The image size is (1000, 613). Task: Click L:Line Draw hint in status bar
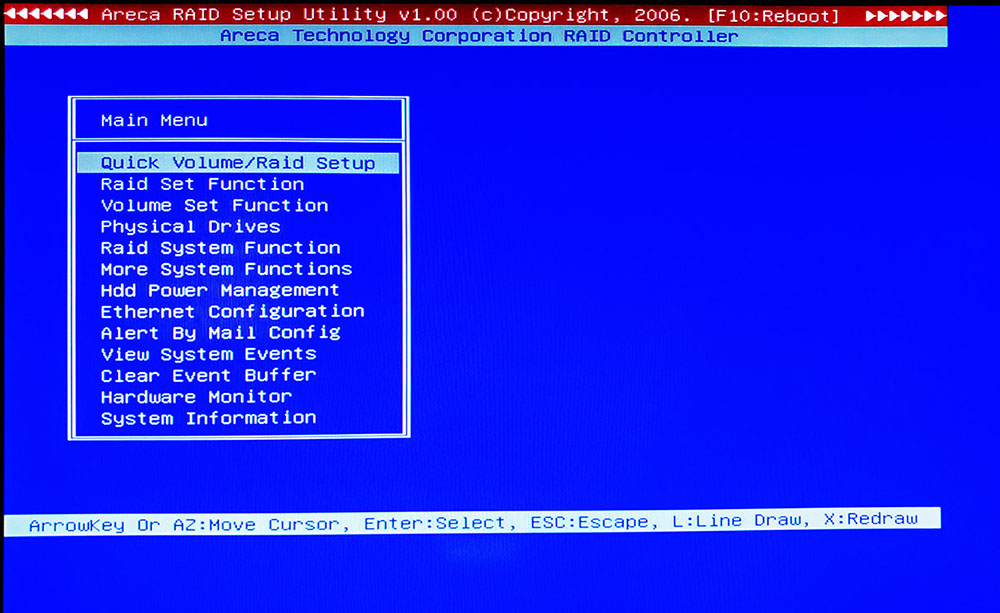pos(735,521)
